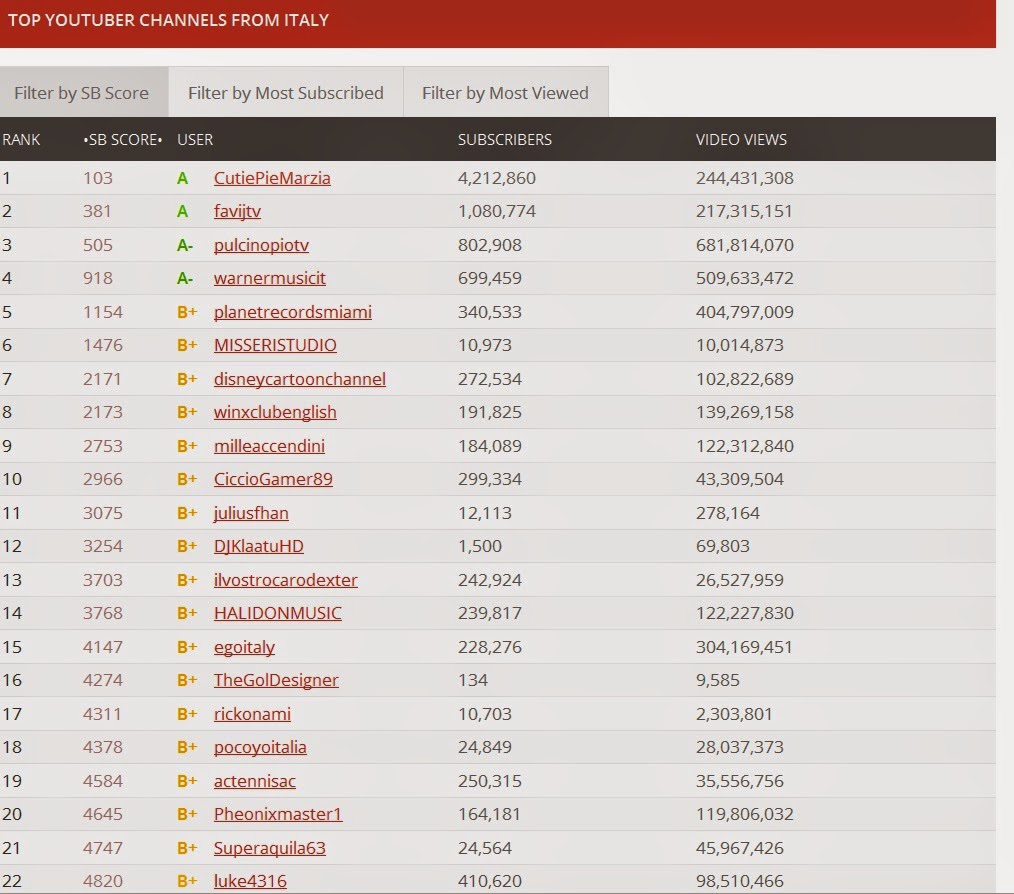Screen dimensions: 1014x894
Task: Click the Top YouTuber Channels From Italy heading
Action: click(x=169, y=20)
